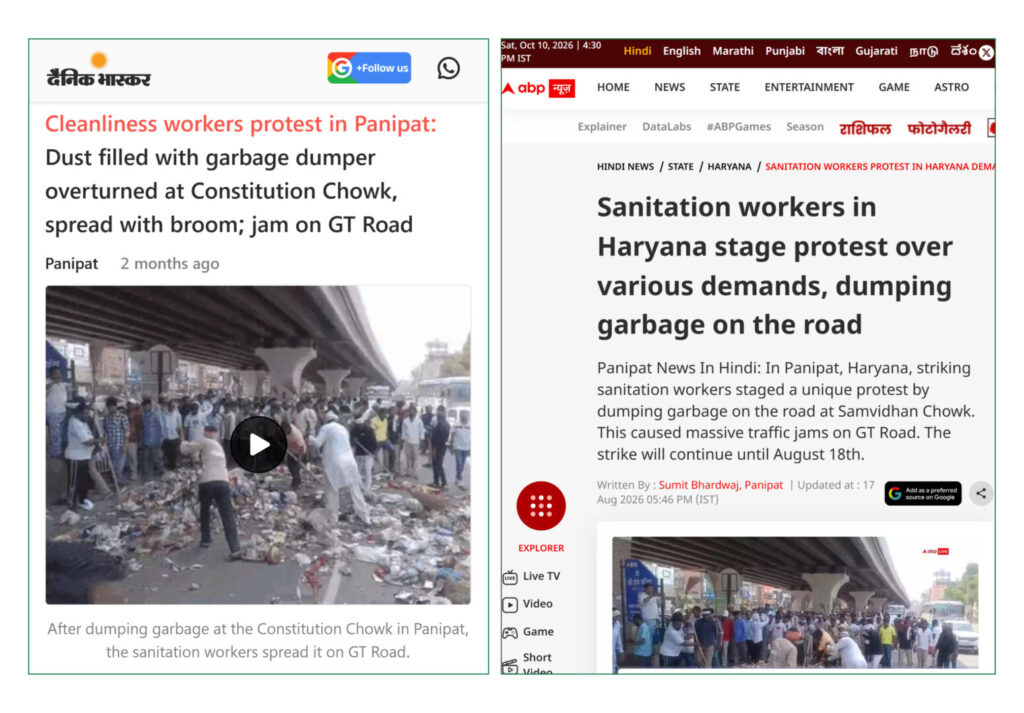Click the 'Panipat News In Hindi' article summary paragraph
Screen dimensions: 1024x713
[x=786, y=411]
